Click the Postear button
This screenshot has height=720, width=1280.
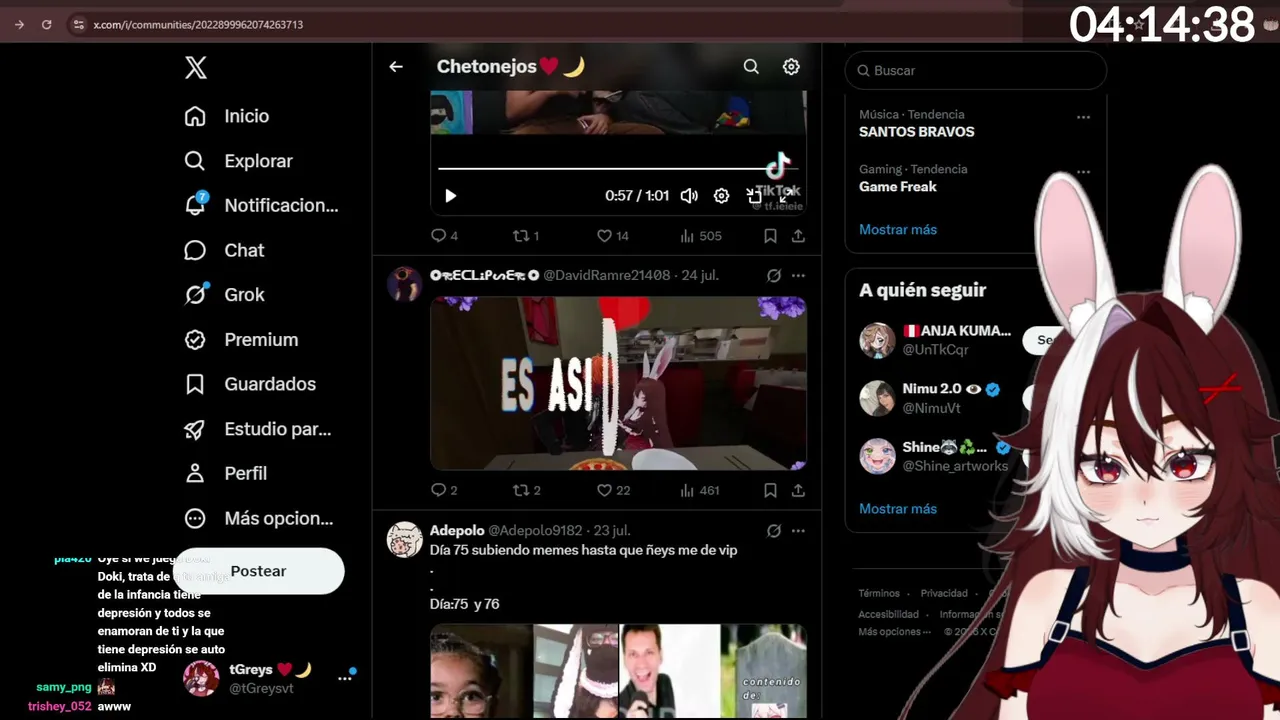[x=259, y=571]
